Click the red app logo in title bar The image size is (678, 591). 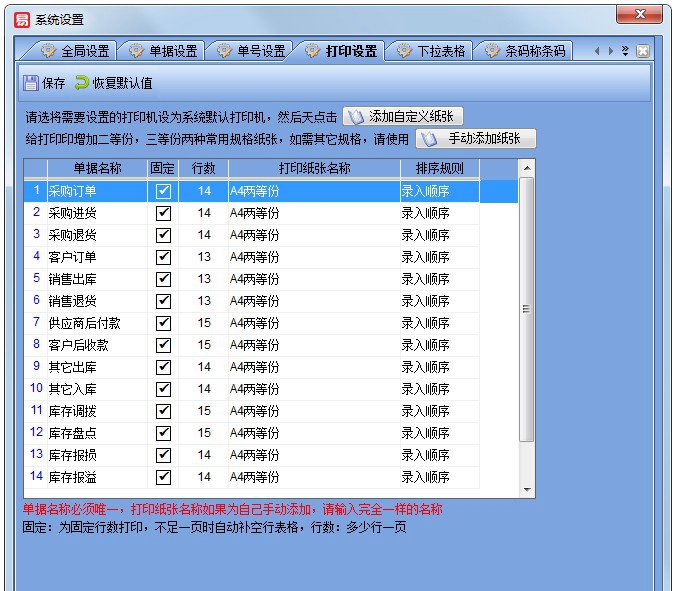[22, 19]
